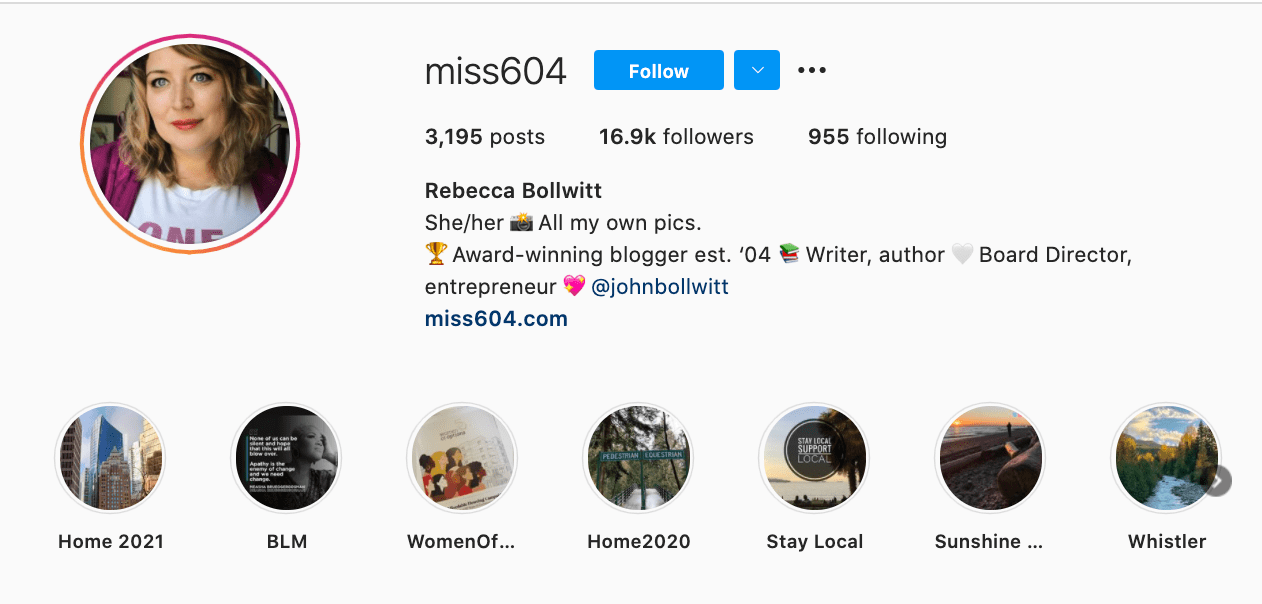
Task: Select the 3,195 posts count
Action: [485, 137]
